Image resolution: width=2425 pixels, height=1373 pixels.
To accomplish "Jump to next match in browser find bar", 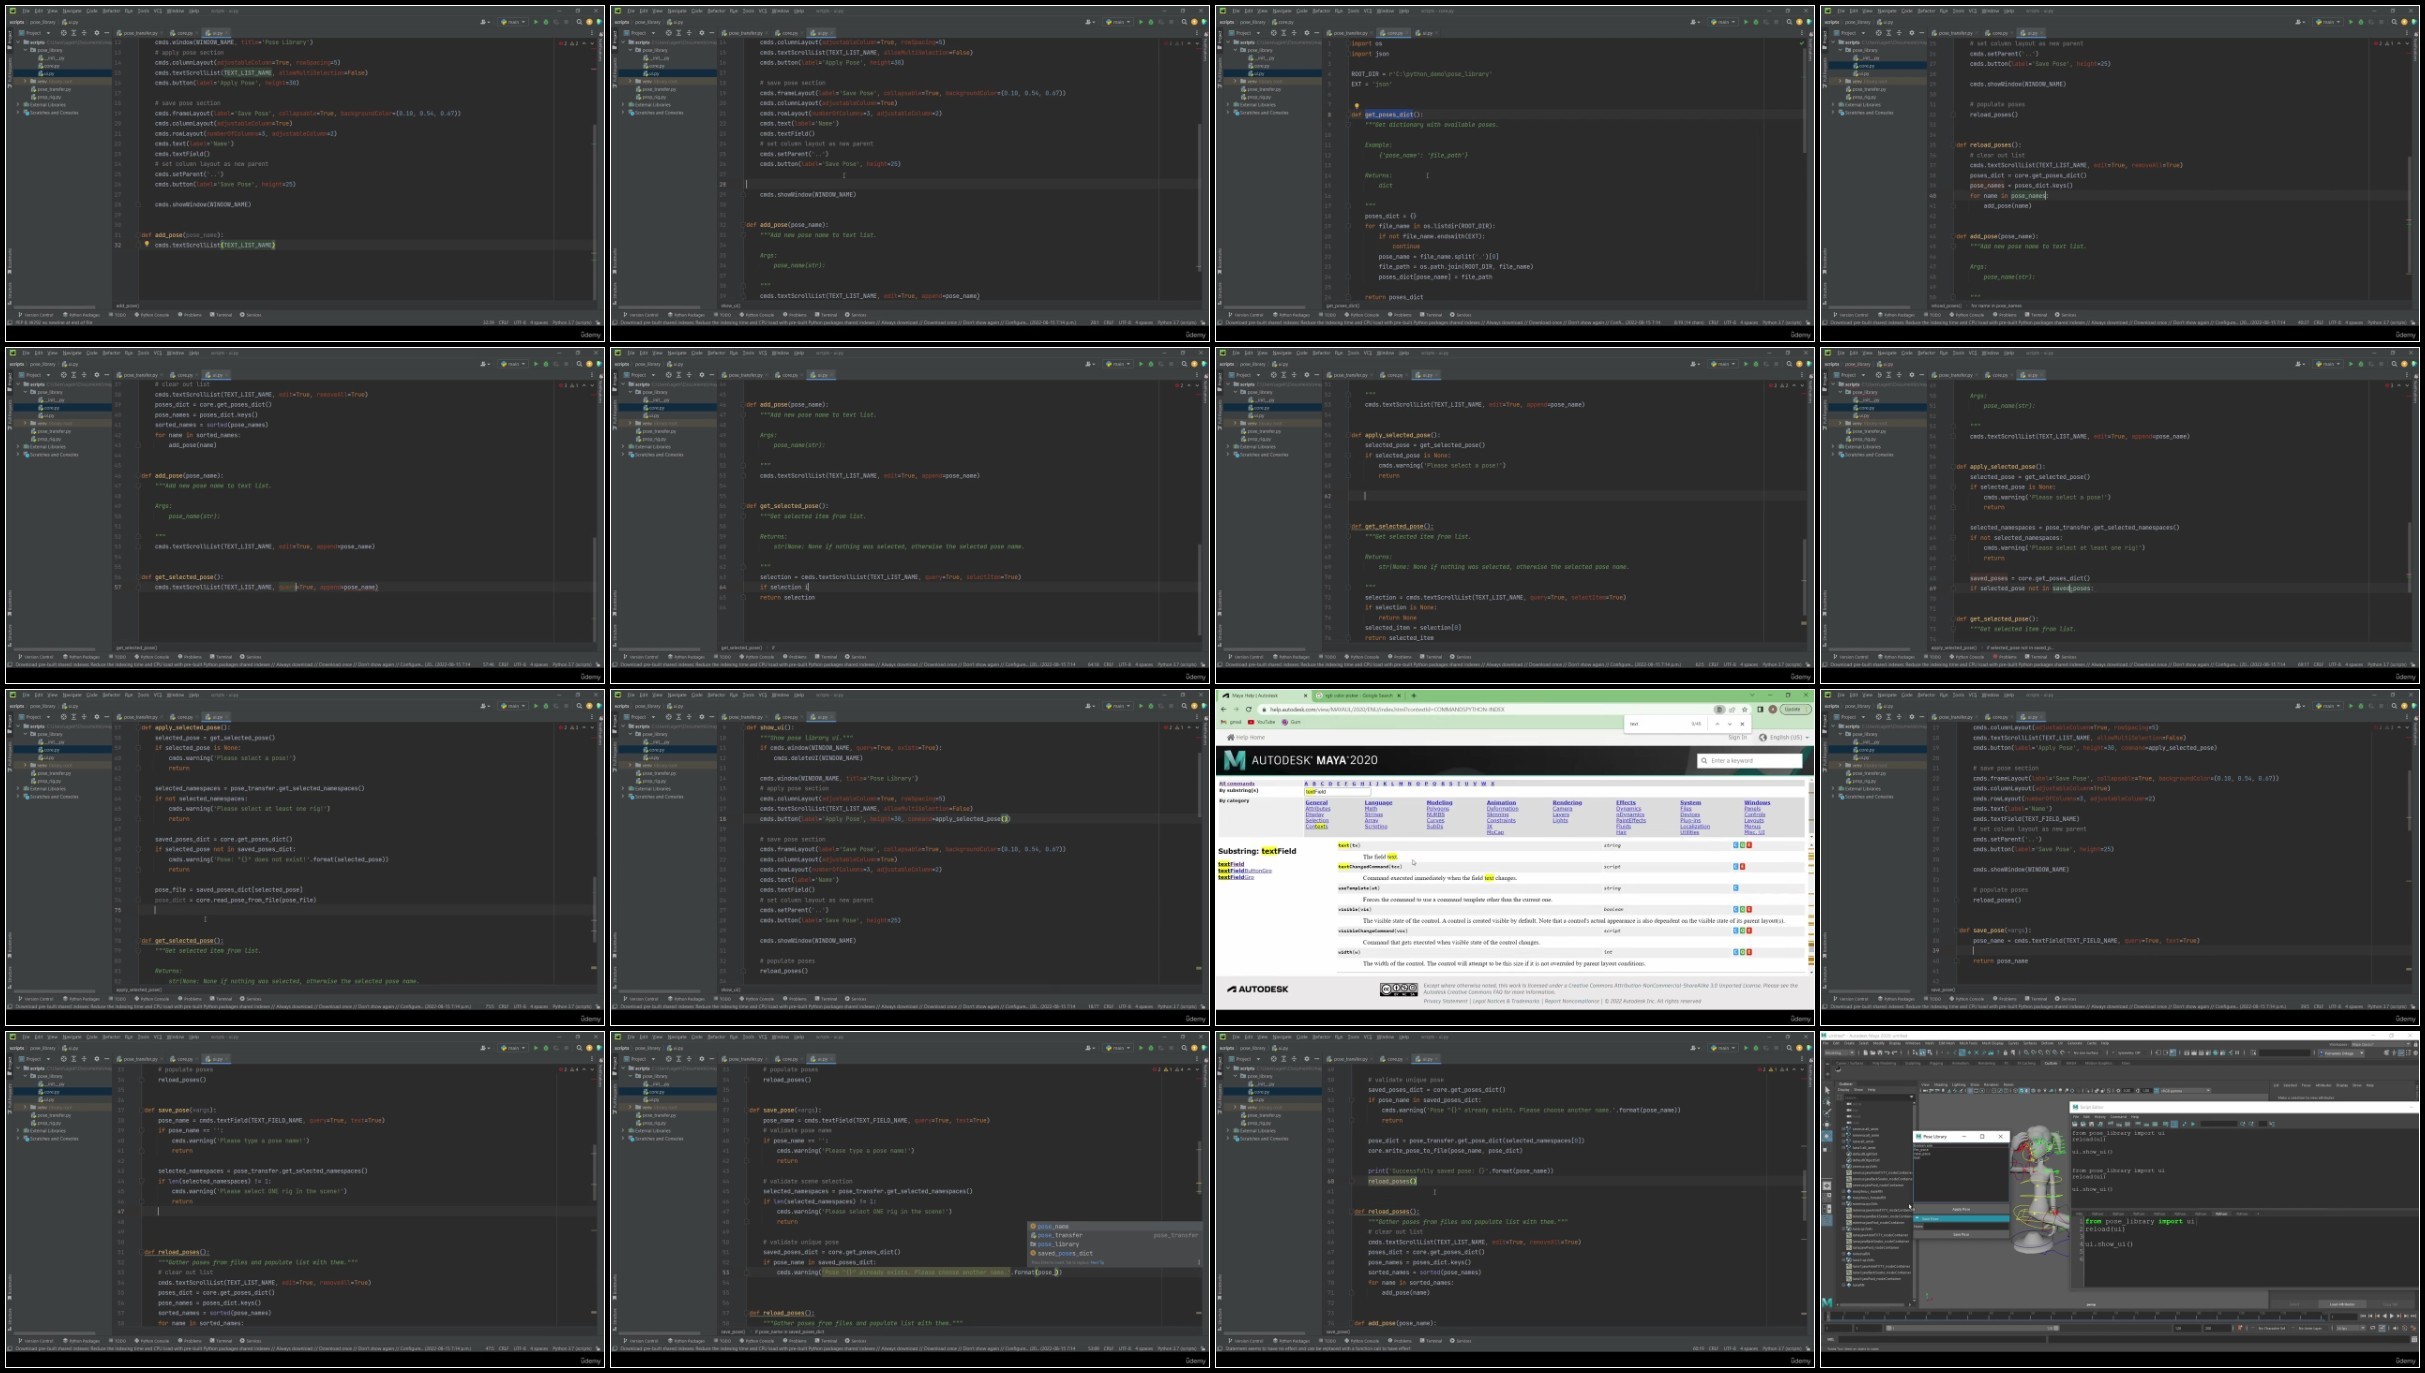I will point(1730,724).
